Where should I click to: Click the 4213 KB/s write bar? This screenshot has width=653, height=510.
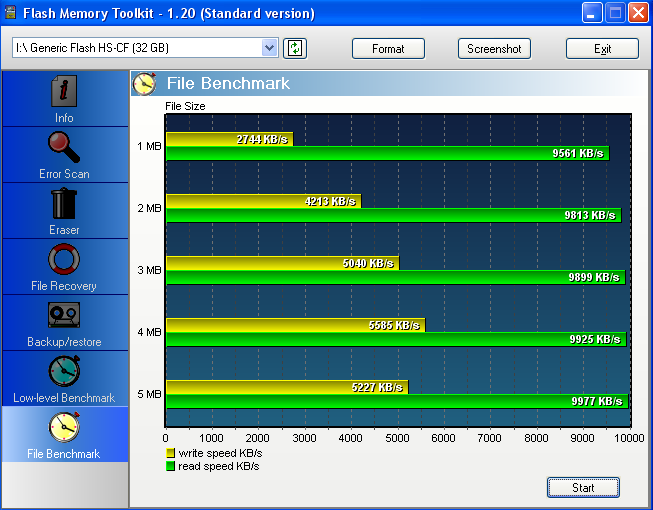pyautogui.click(x=264, y=201)
